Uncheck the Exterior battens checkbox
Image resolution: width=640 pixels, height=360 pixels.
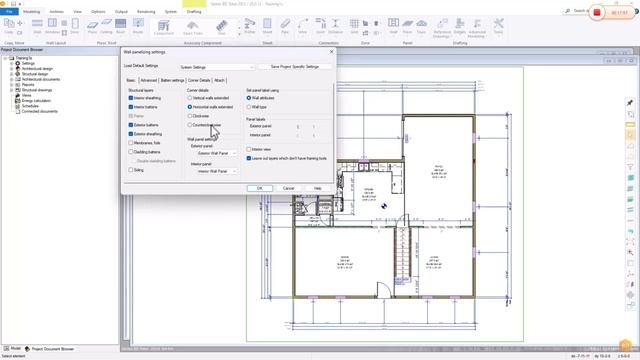coord(131,125)
